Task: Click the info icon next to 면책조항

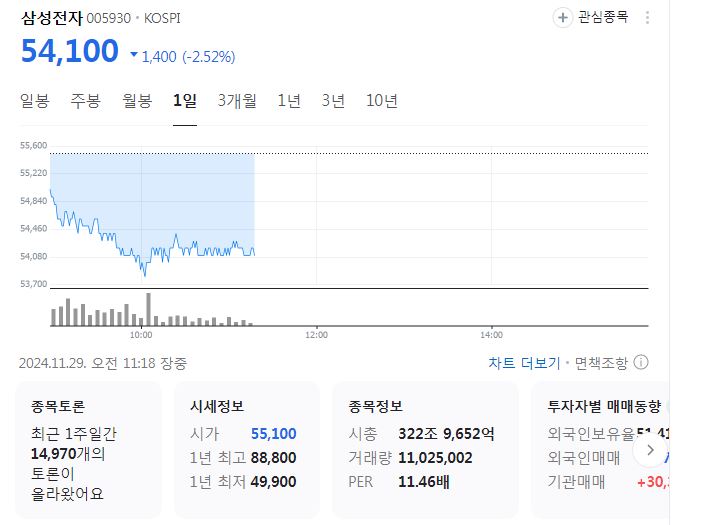Action: [x=641, y=362]
